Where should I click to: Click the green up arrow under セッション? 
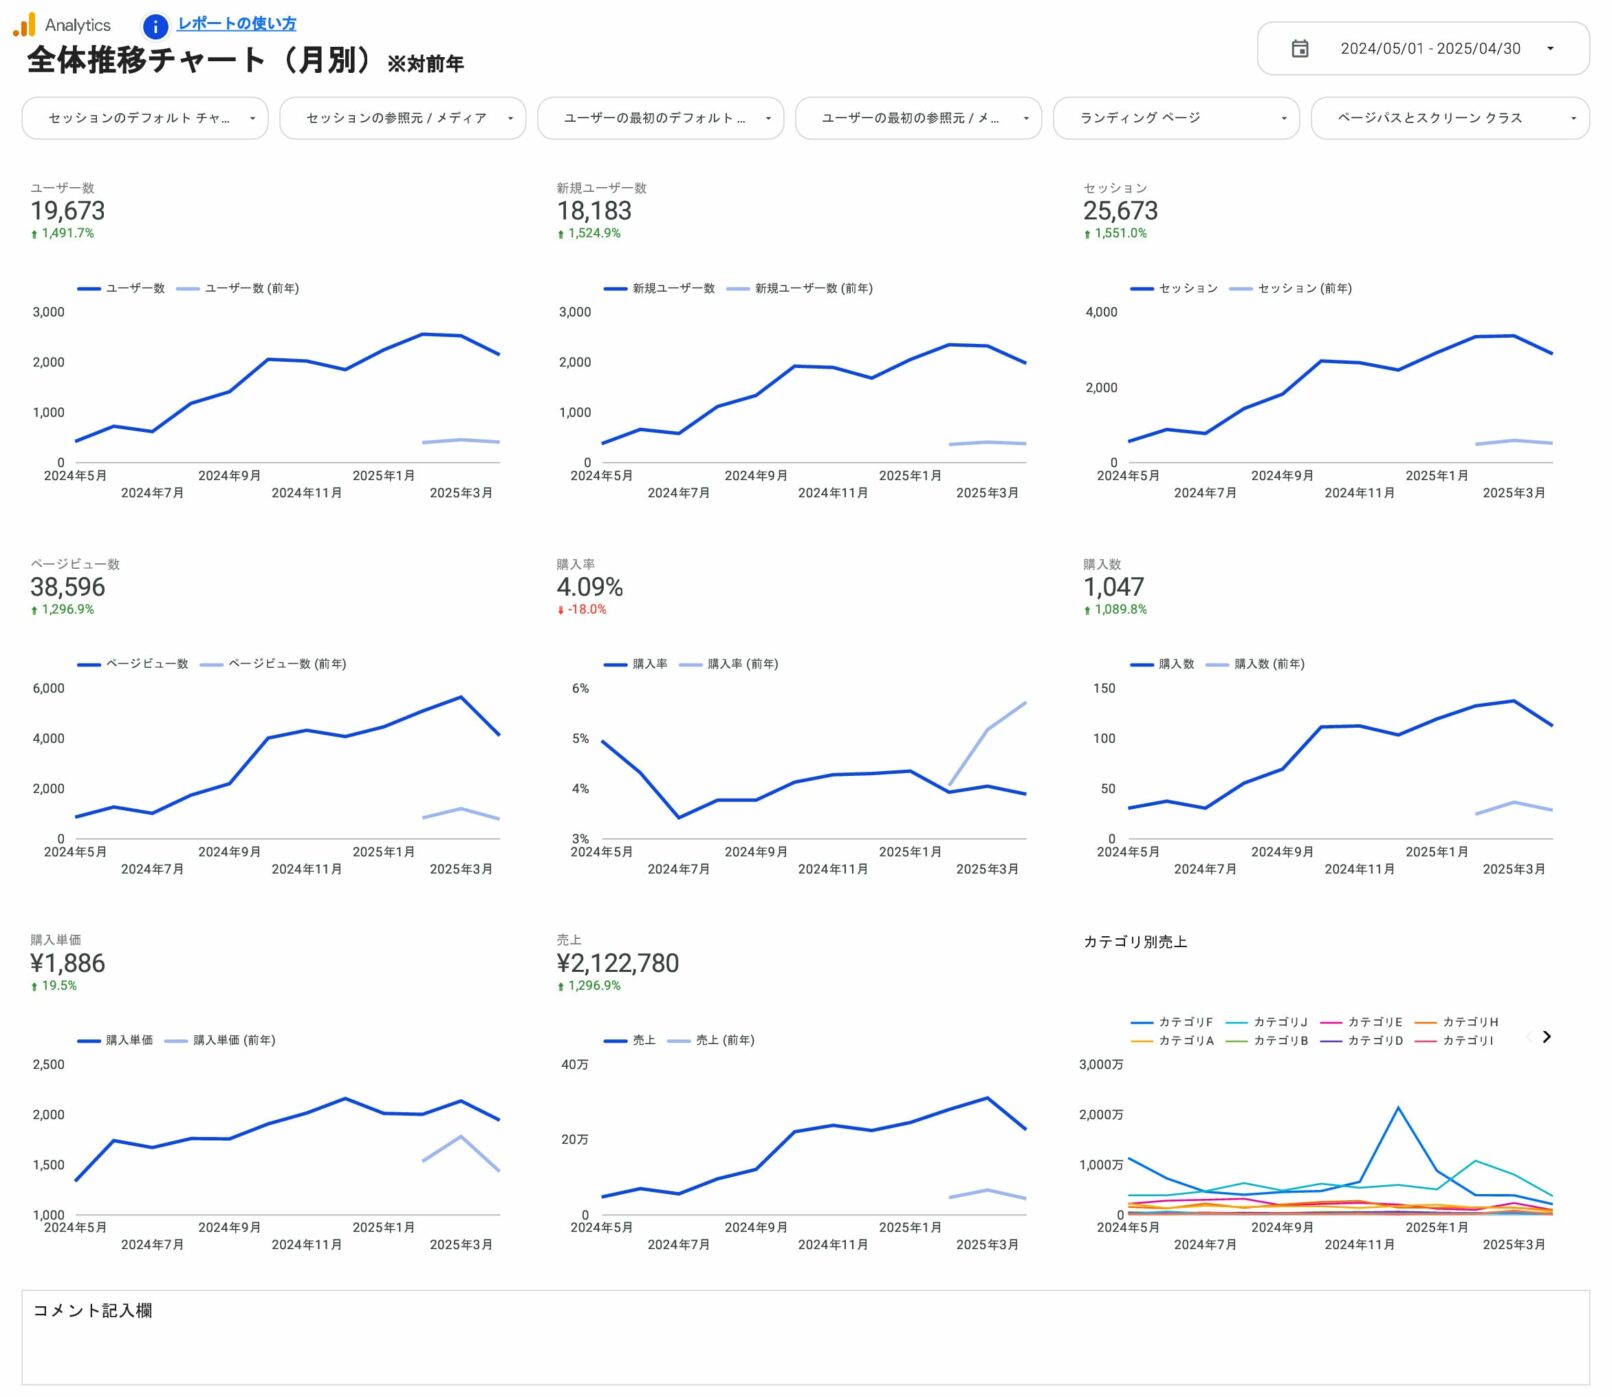pyautogui.click(x=1087, y=234)
